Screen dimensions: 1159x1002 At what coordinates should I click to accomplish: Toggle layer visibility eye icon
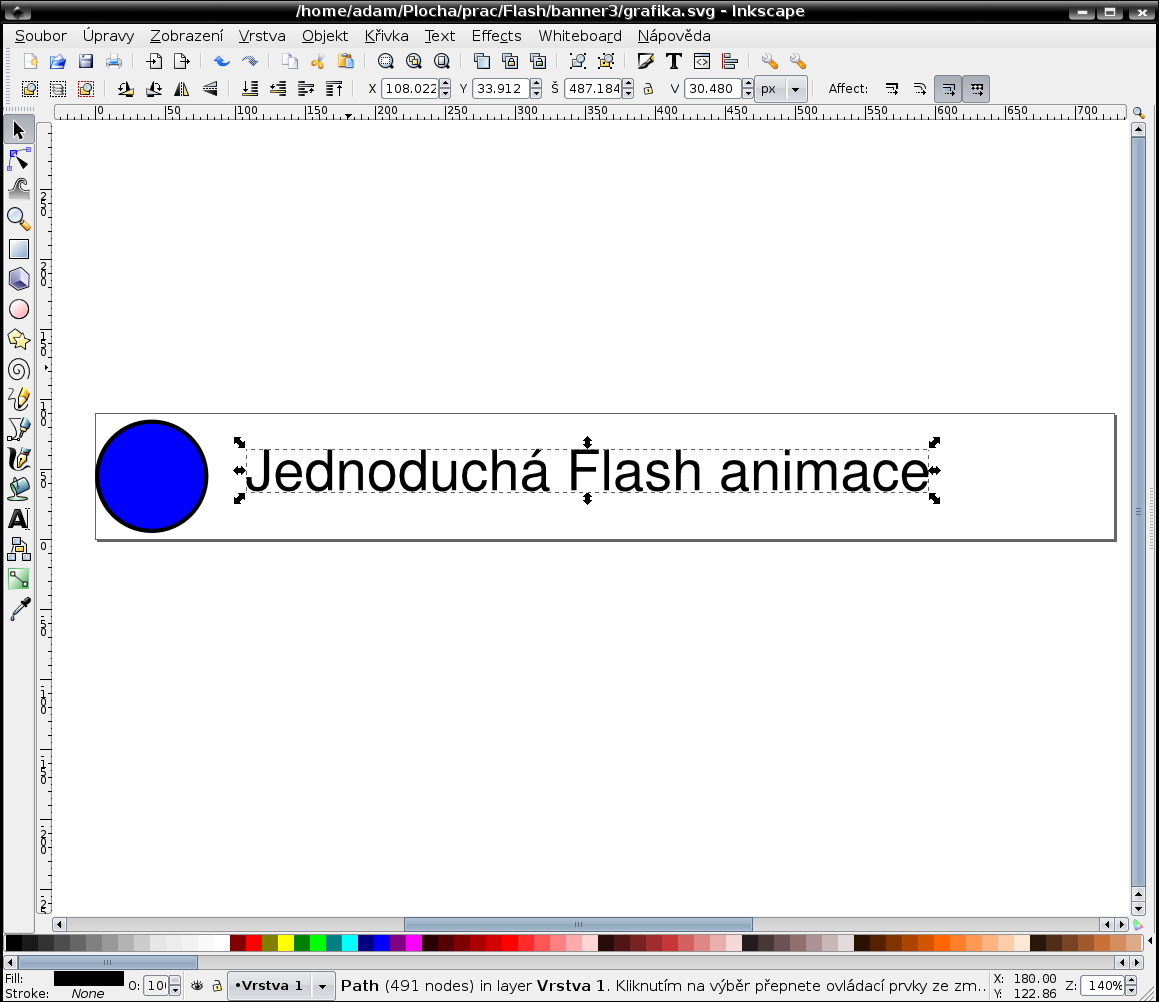[x=197, y=986]
